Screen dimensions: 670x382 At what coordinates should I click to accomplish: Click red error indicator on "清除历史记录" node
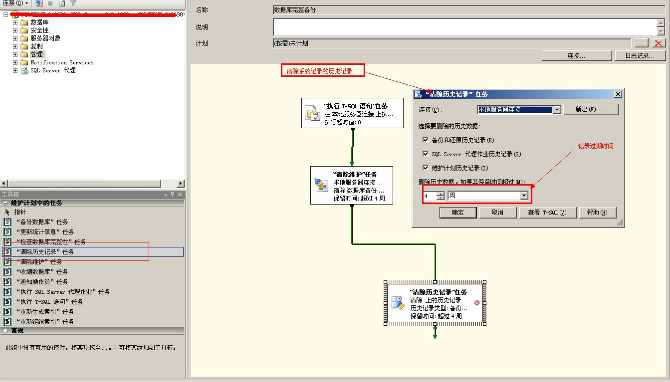click(x=477, y=303)
